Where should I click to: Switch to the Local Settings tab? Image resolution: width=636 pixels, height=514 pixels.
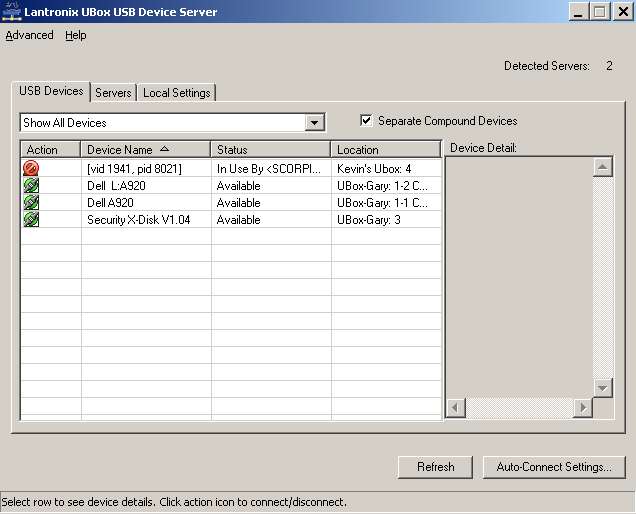click(x=177, y=93)
